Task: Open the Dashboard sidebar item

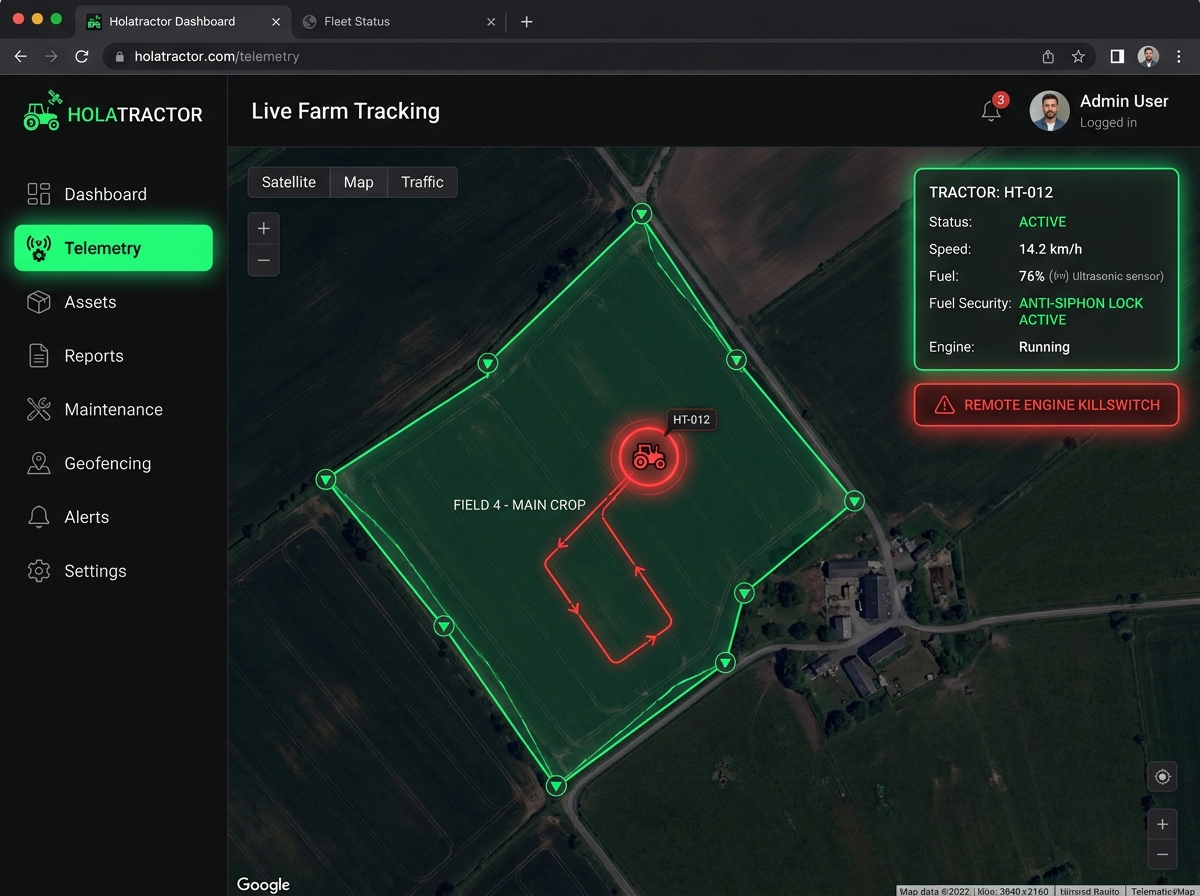Action: pyautogui.click(x=113, y=194)
